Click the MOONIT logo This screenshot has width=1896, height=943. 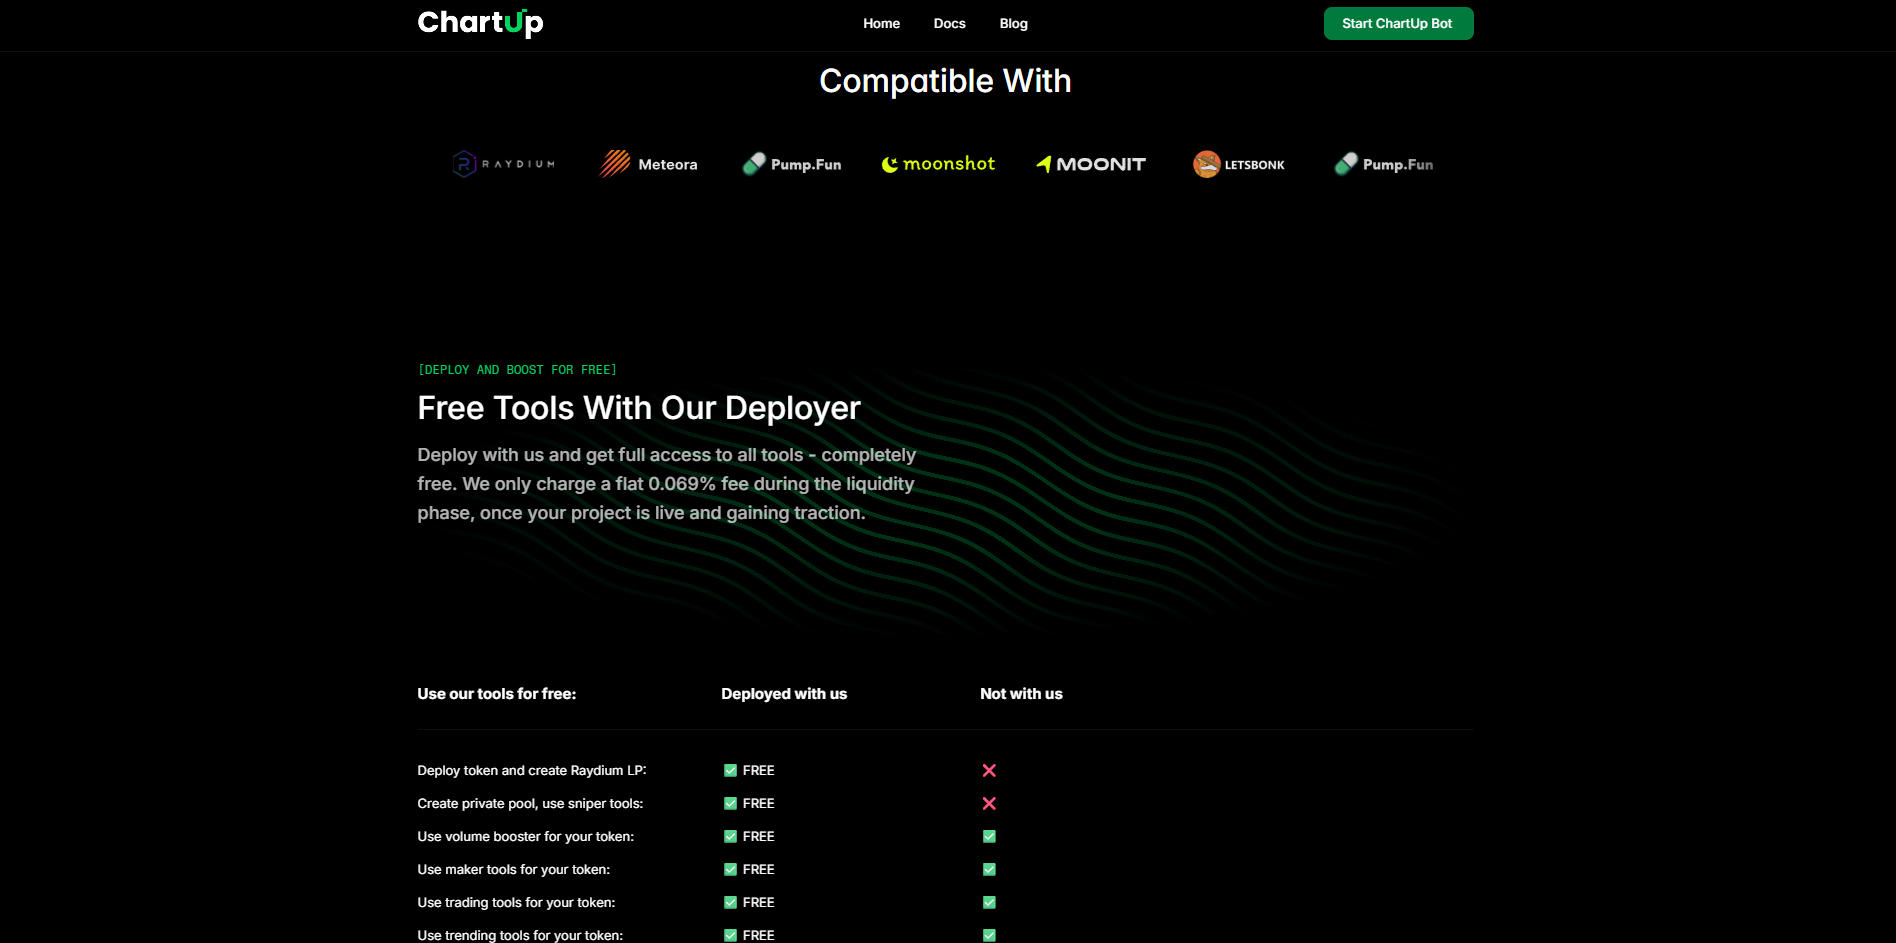click(x=1091, y=164)
